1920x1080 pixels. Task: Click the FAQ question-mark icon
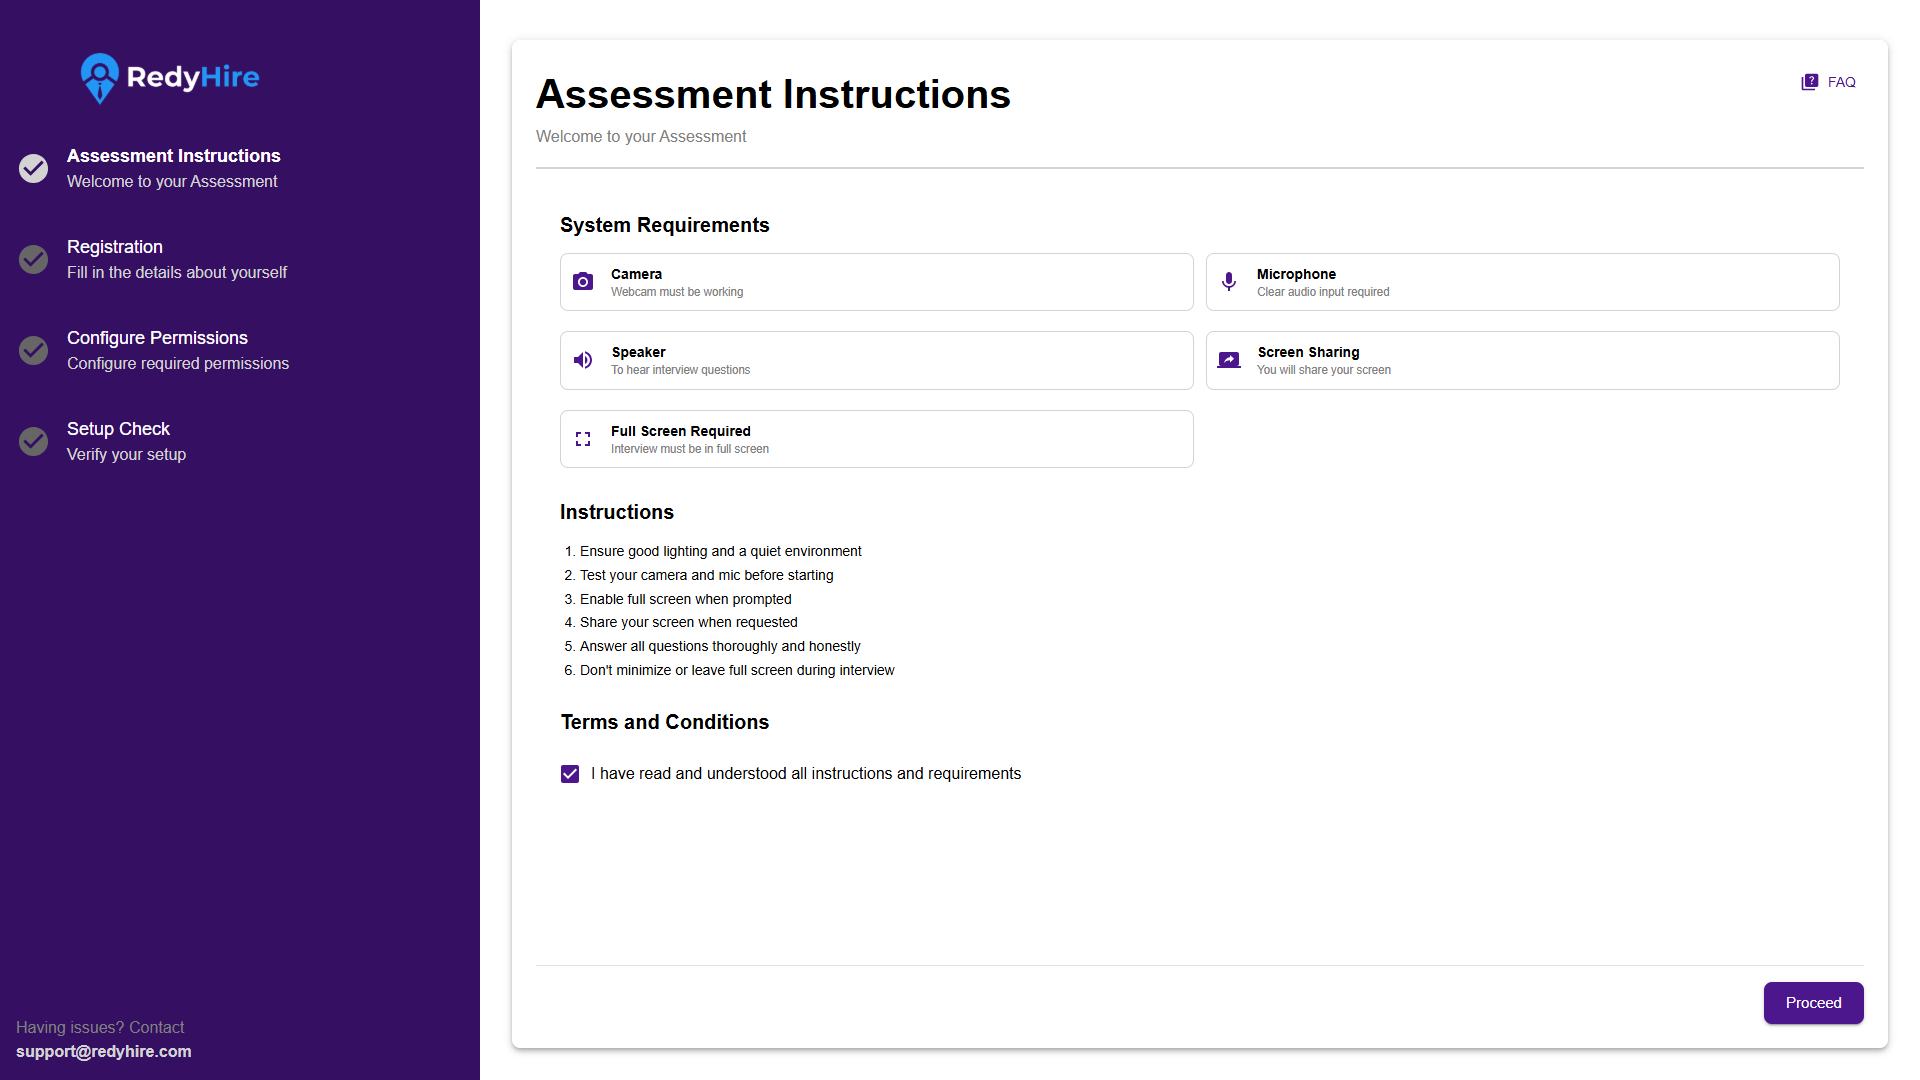click(x=1810, y=82)
